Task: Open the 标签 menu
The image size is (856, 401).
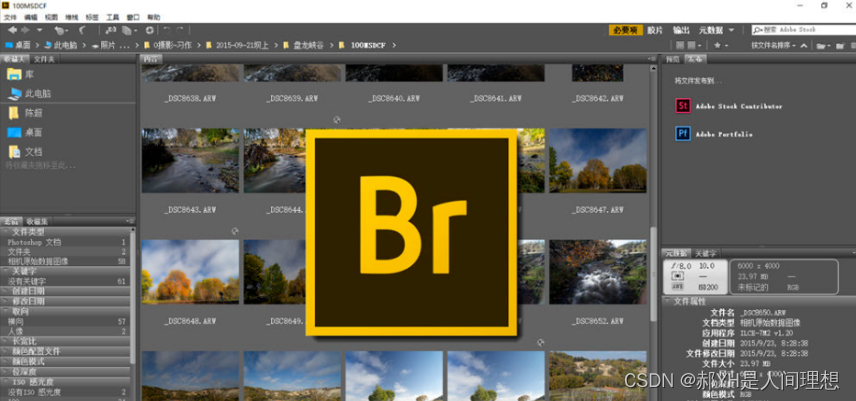Action: (92, 17)
